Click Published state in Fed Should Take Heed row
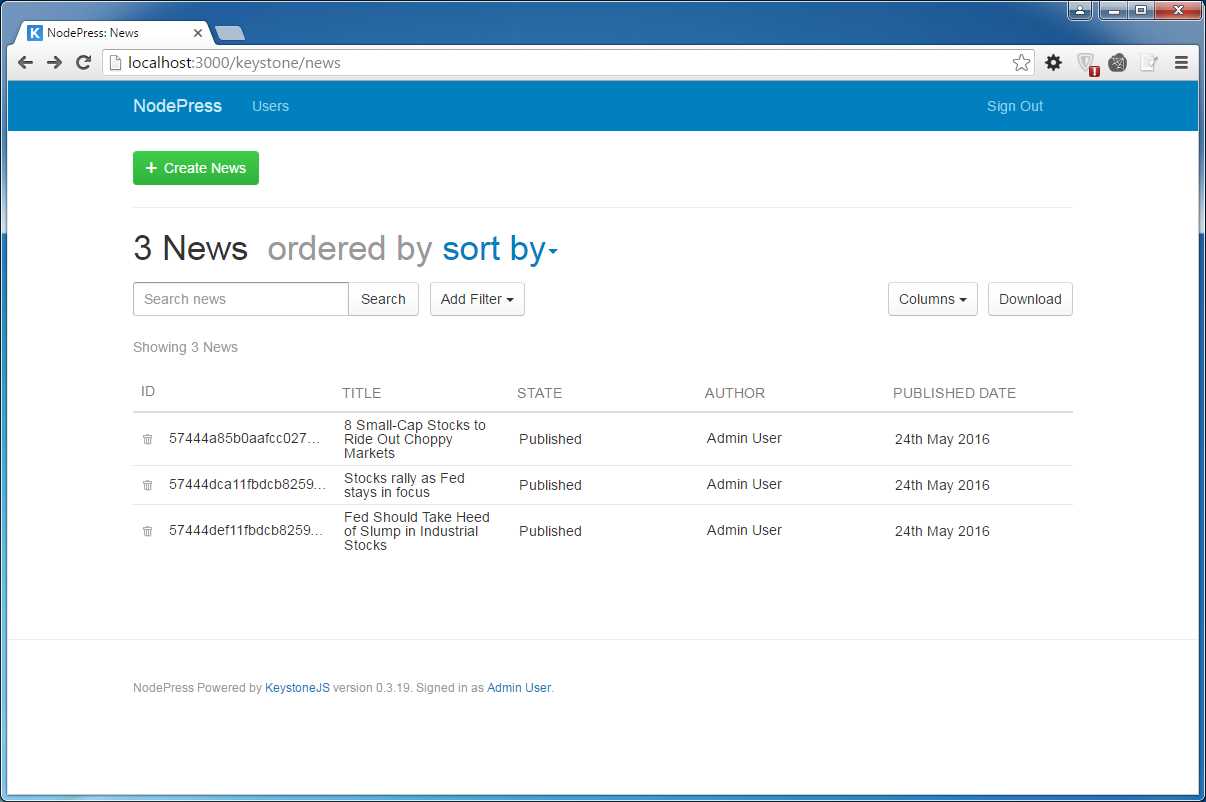 coord(550,531)
